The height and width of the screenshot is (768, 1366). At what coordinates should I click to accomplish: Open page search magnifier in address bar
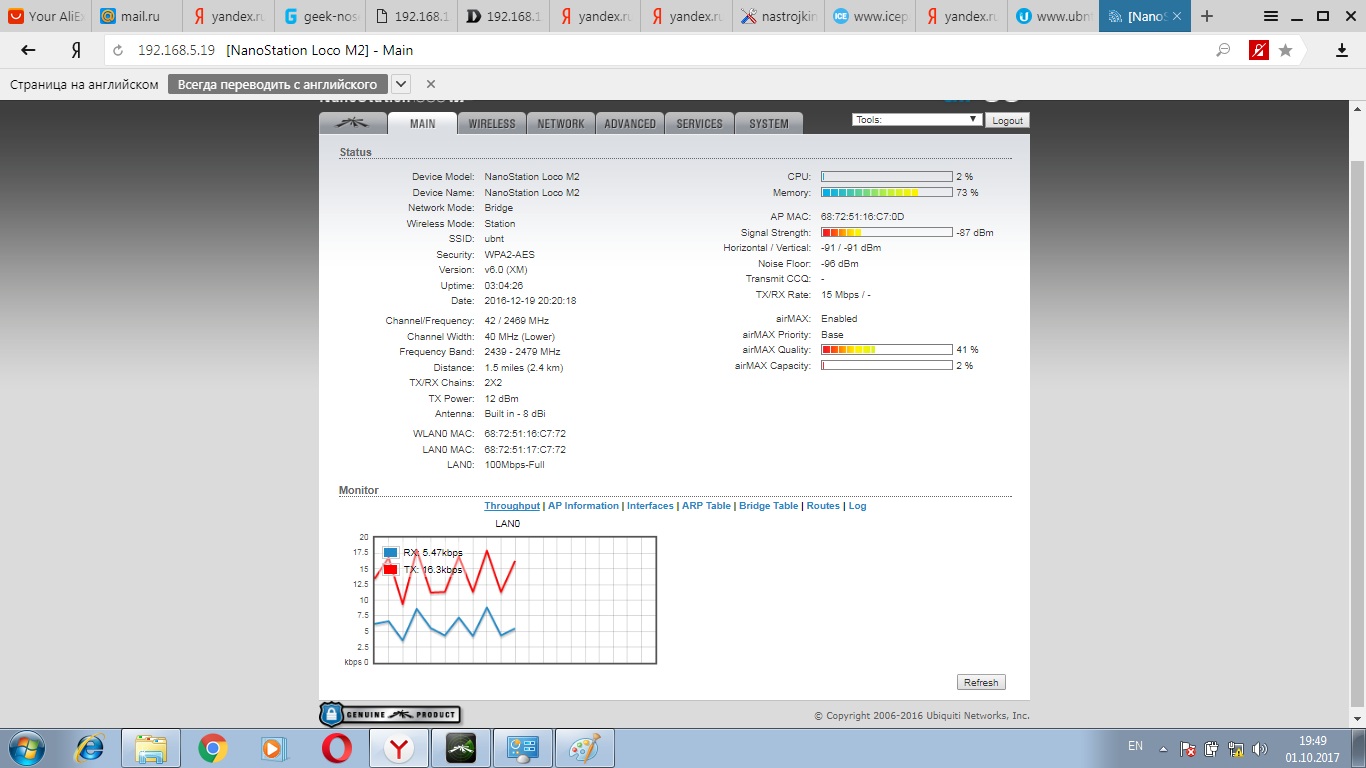pos(1223,50)
